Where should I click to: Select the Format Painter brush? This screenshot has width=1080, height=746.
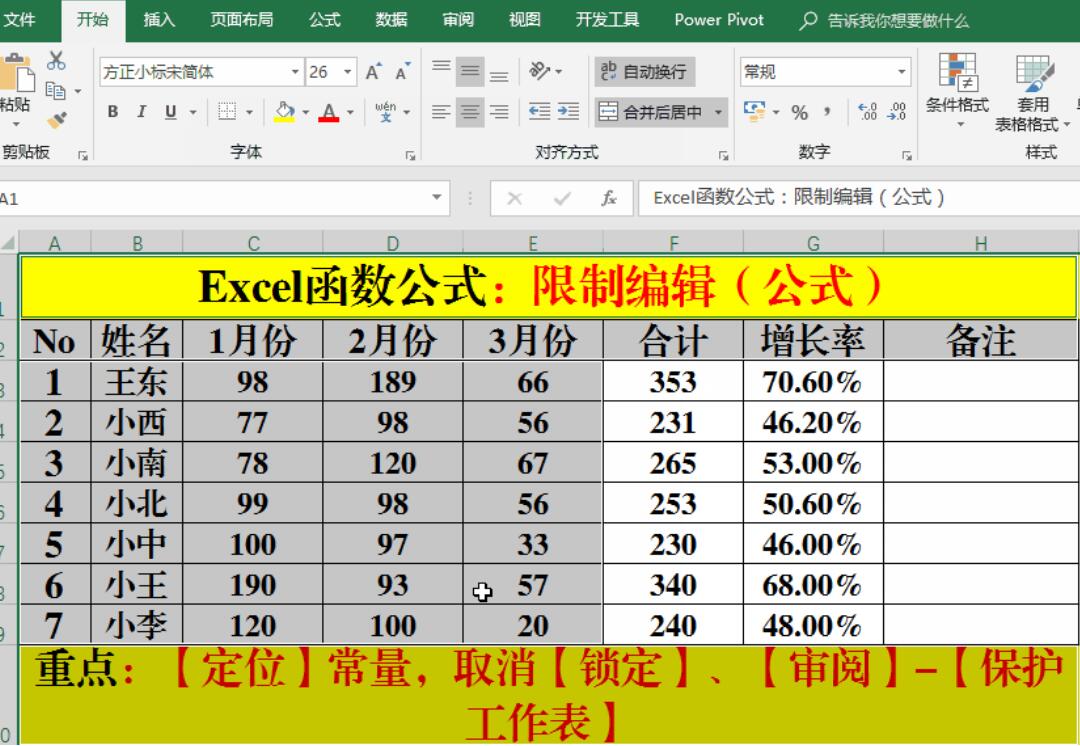tap(56, 121)
